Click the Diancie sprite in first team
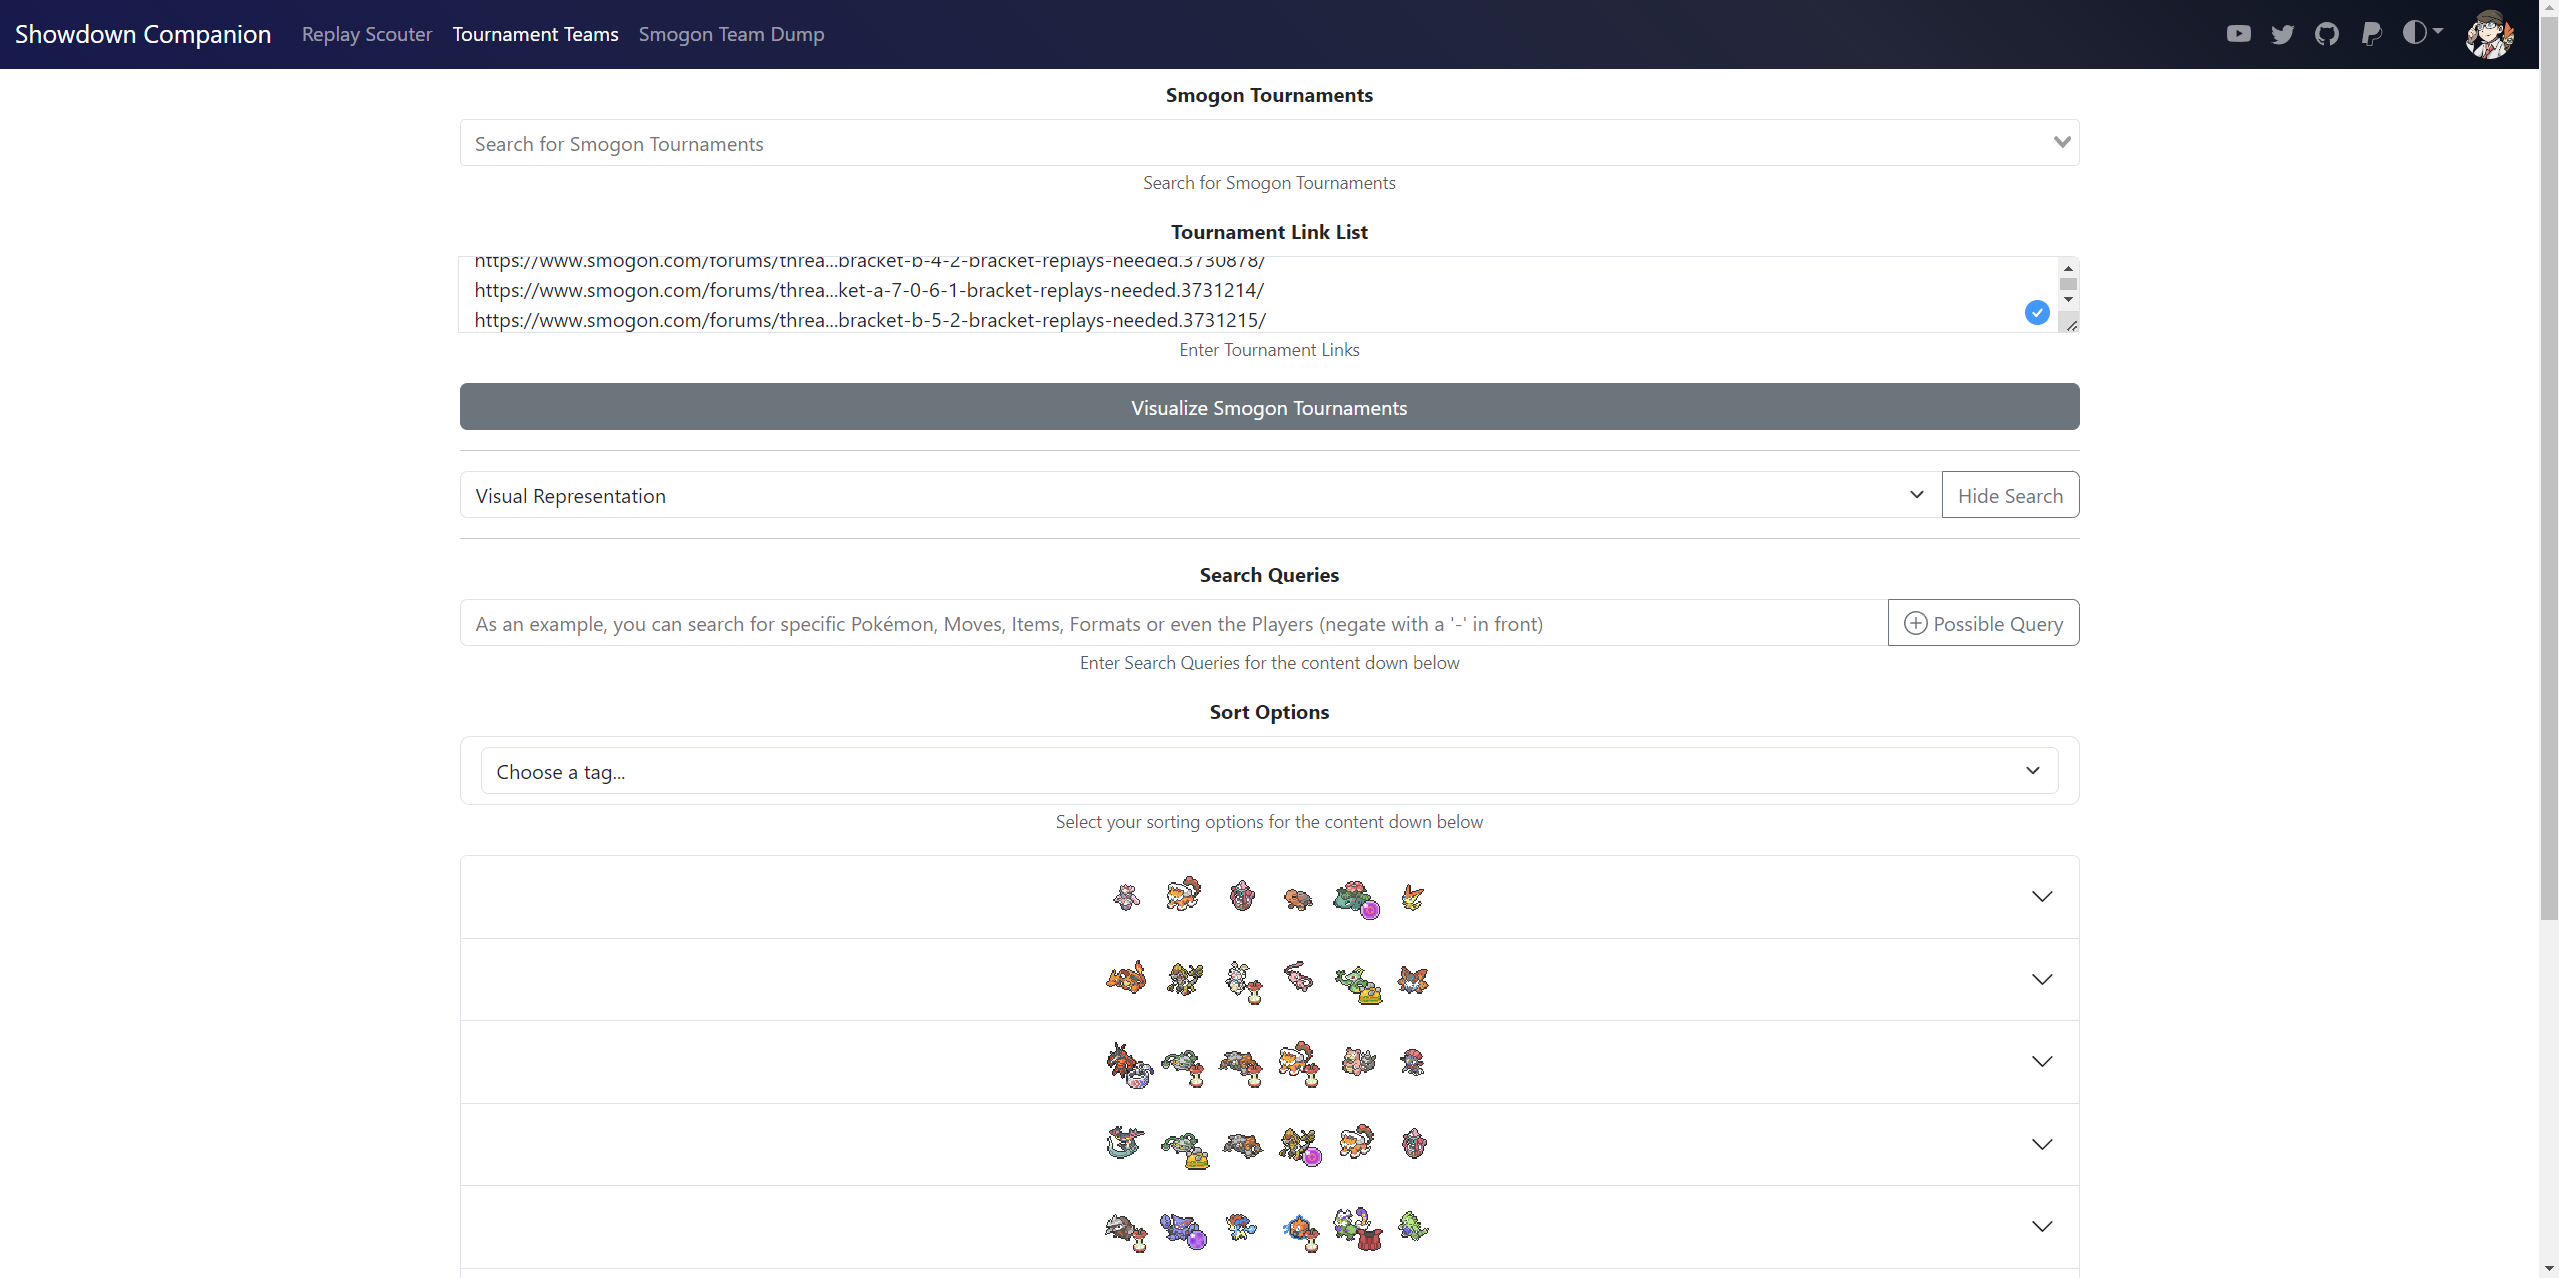Image resolution: width=2559 pixels, height=1278 pixels. (x=1126, y=897)
